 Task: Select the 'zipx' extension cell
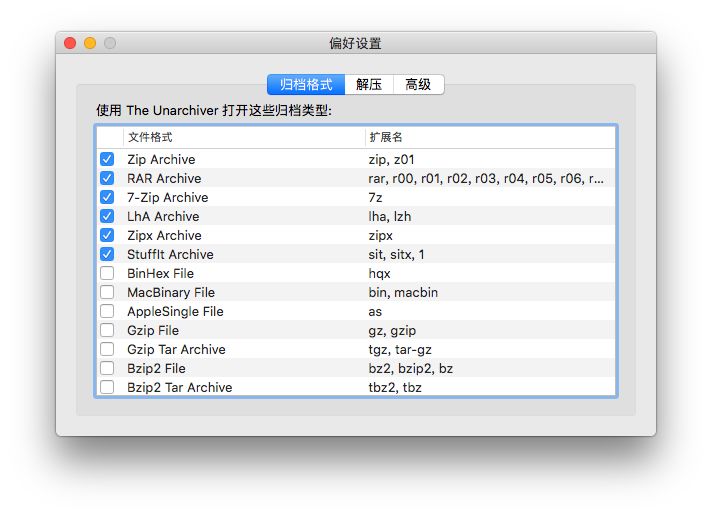(381, 235)
